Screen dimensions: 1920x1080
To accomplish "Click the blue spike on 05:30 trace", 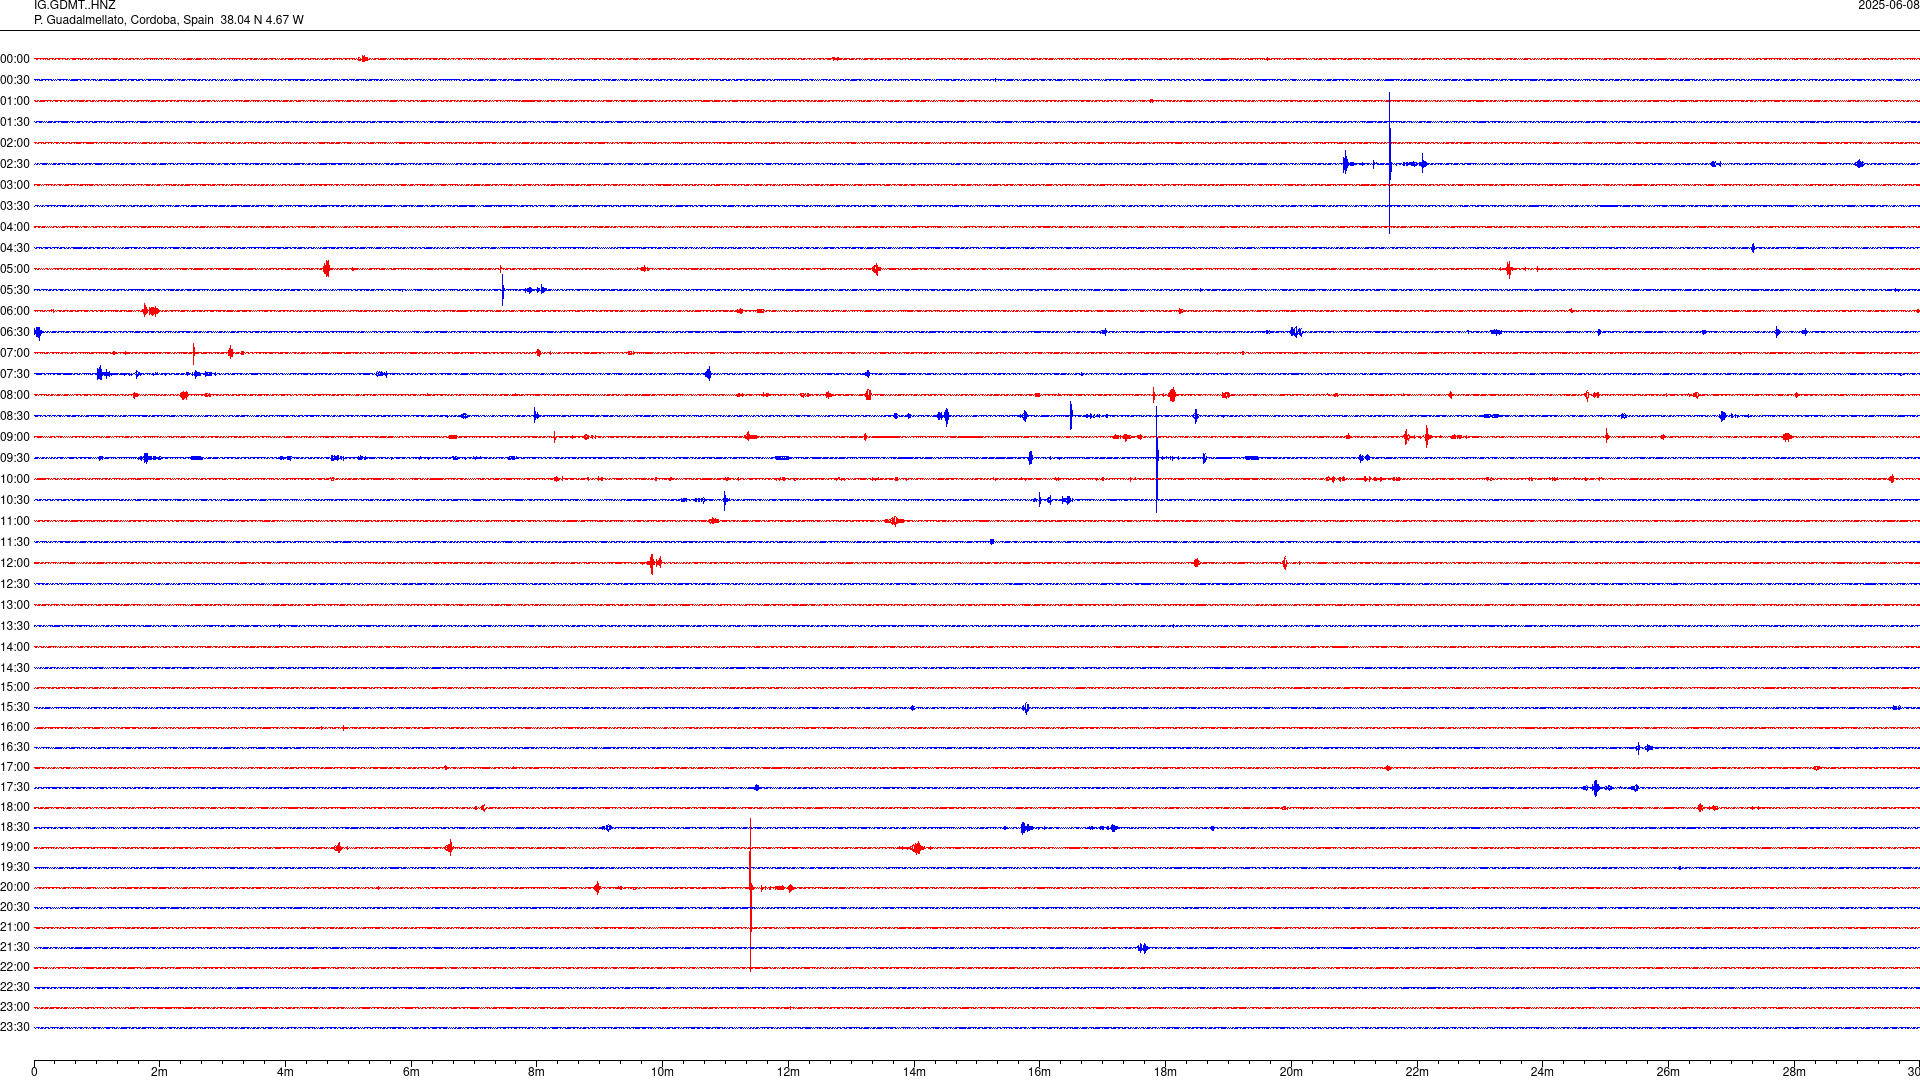I will [x=502, y=288].
